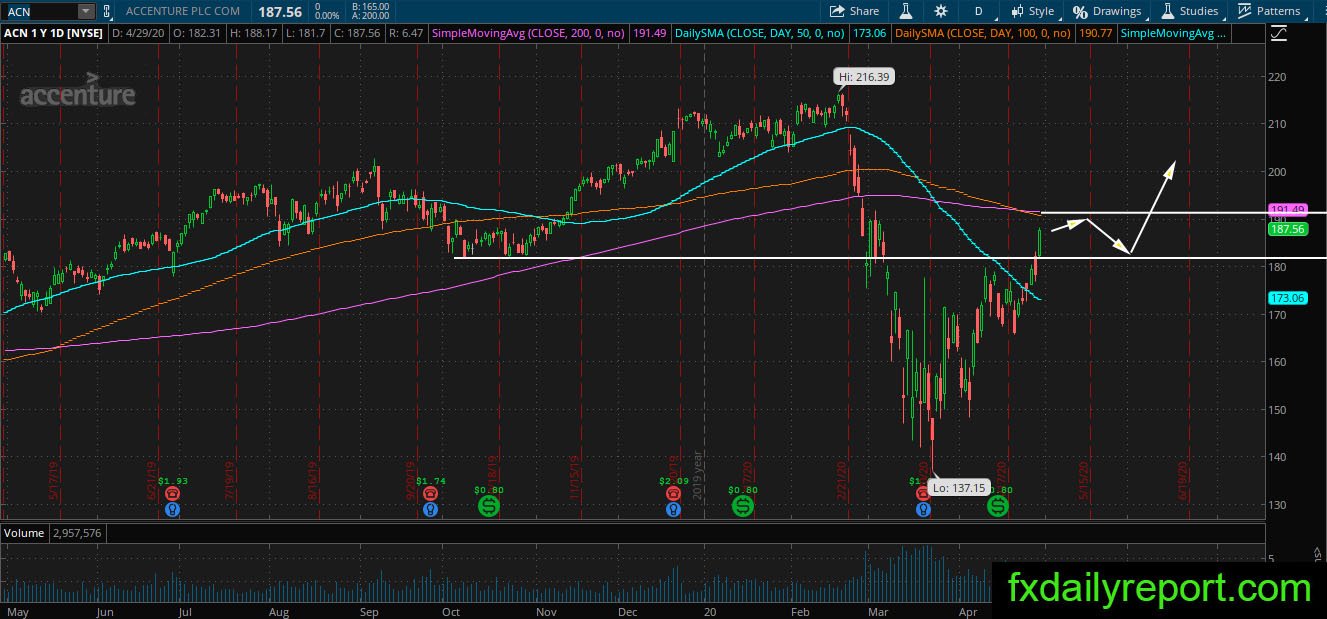Click the ACN 1 Y 1D [NYSE] chart title
Image resolution: width=1327 pixels, height=619 pixels.
54,33
